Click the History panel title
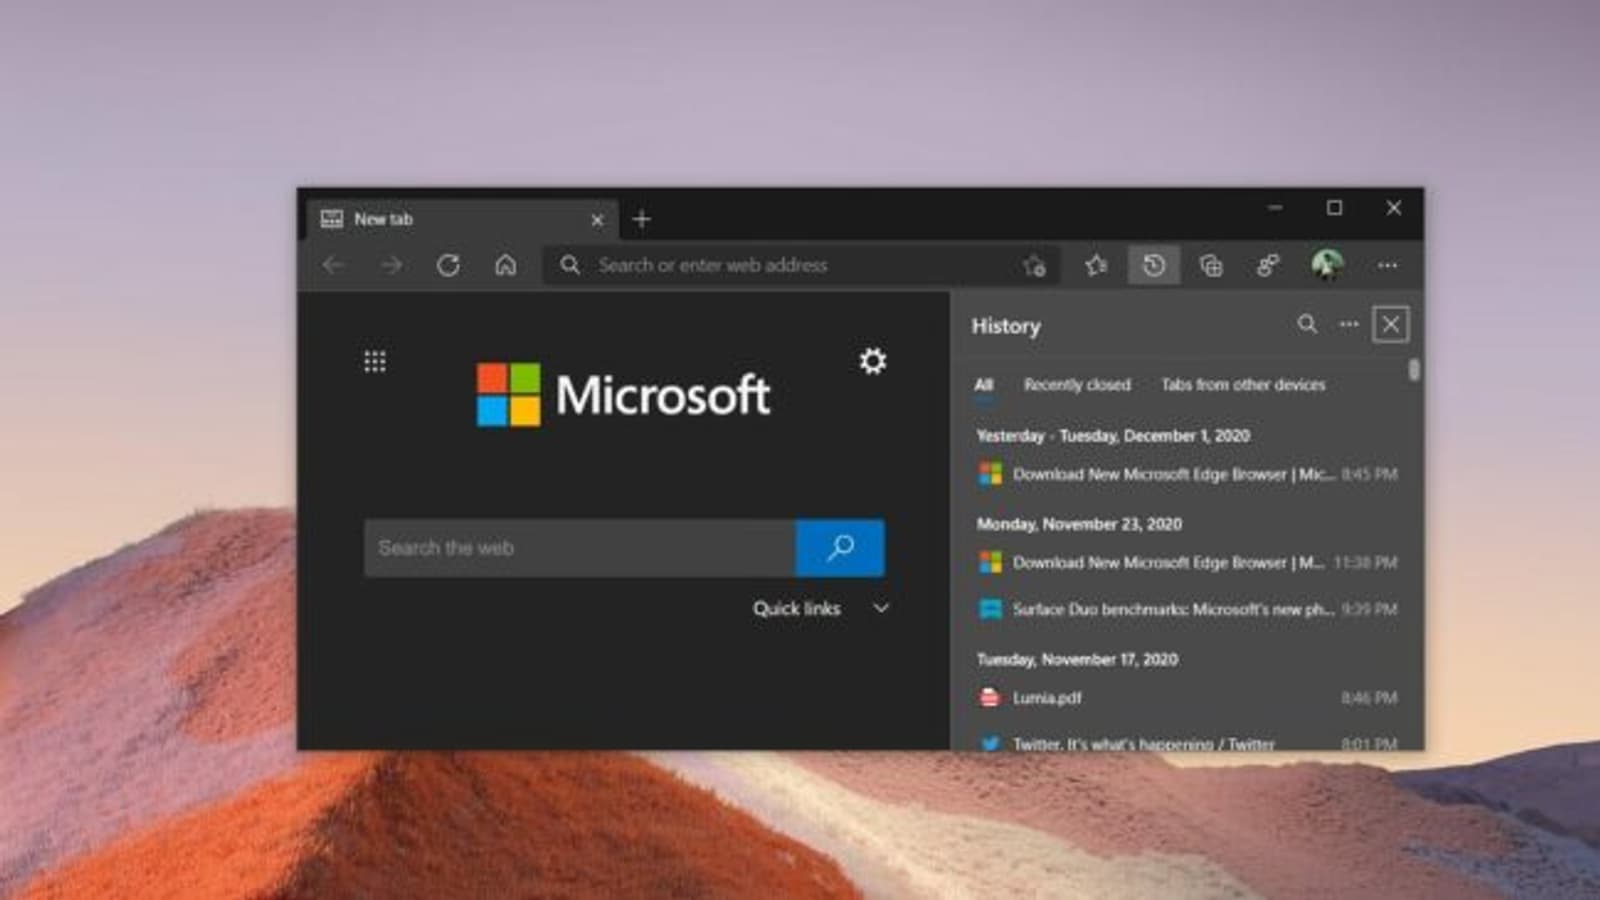1600x900 pixels. click(1006, 326)
